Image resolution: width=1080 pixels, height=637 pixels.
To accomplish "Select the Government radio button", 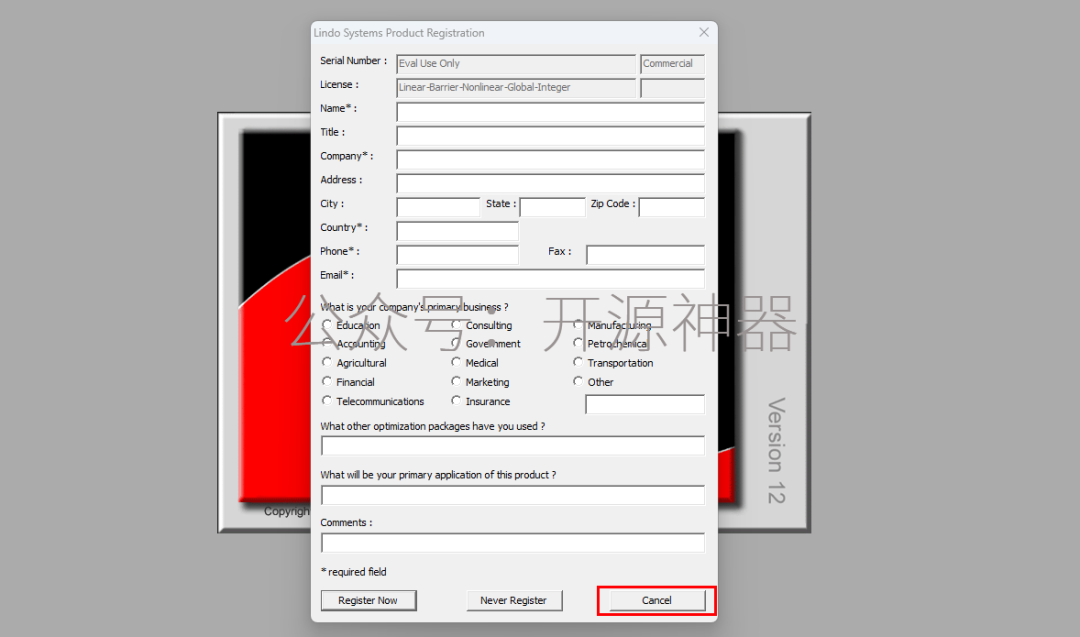I will click(x=456, y=343).
